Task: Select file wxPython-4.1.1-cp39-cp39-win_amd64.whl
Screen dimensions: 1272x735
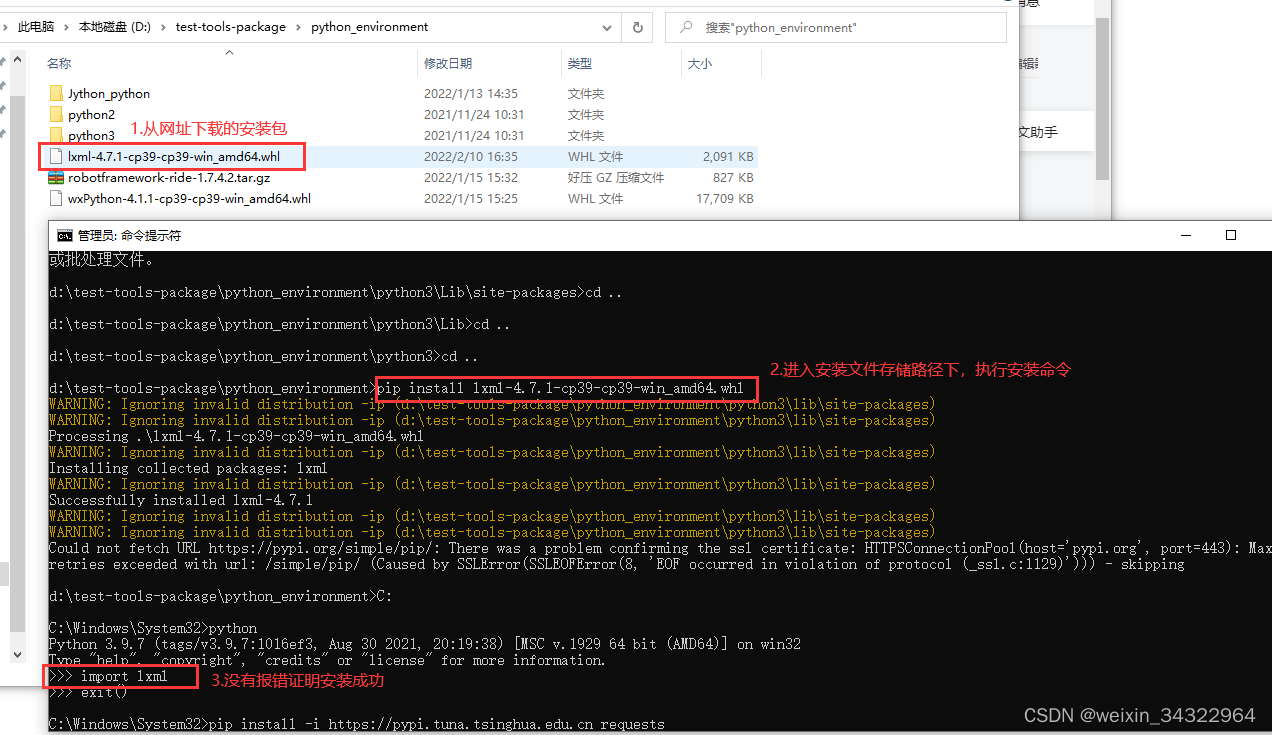Action: 189,199
